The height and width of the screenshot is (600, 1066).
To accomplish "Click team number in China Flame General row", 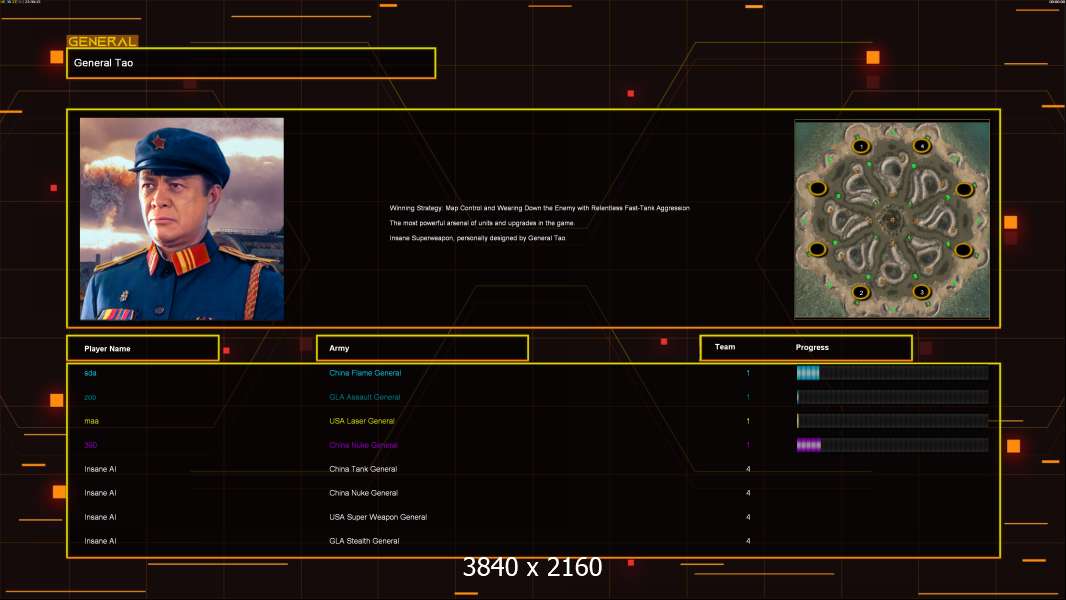I will coord(748,373).
